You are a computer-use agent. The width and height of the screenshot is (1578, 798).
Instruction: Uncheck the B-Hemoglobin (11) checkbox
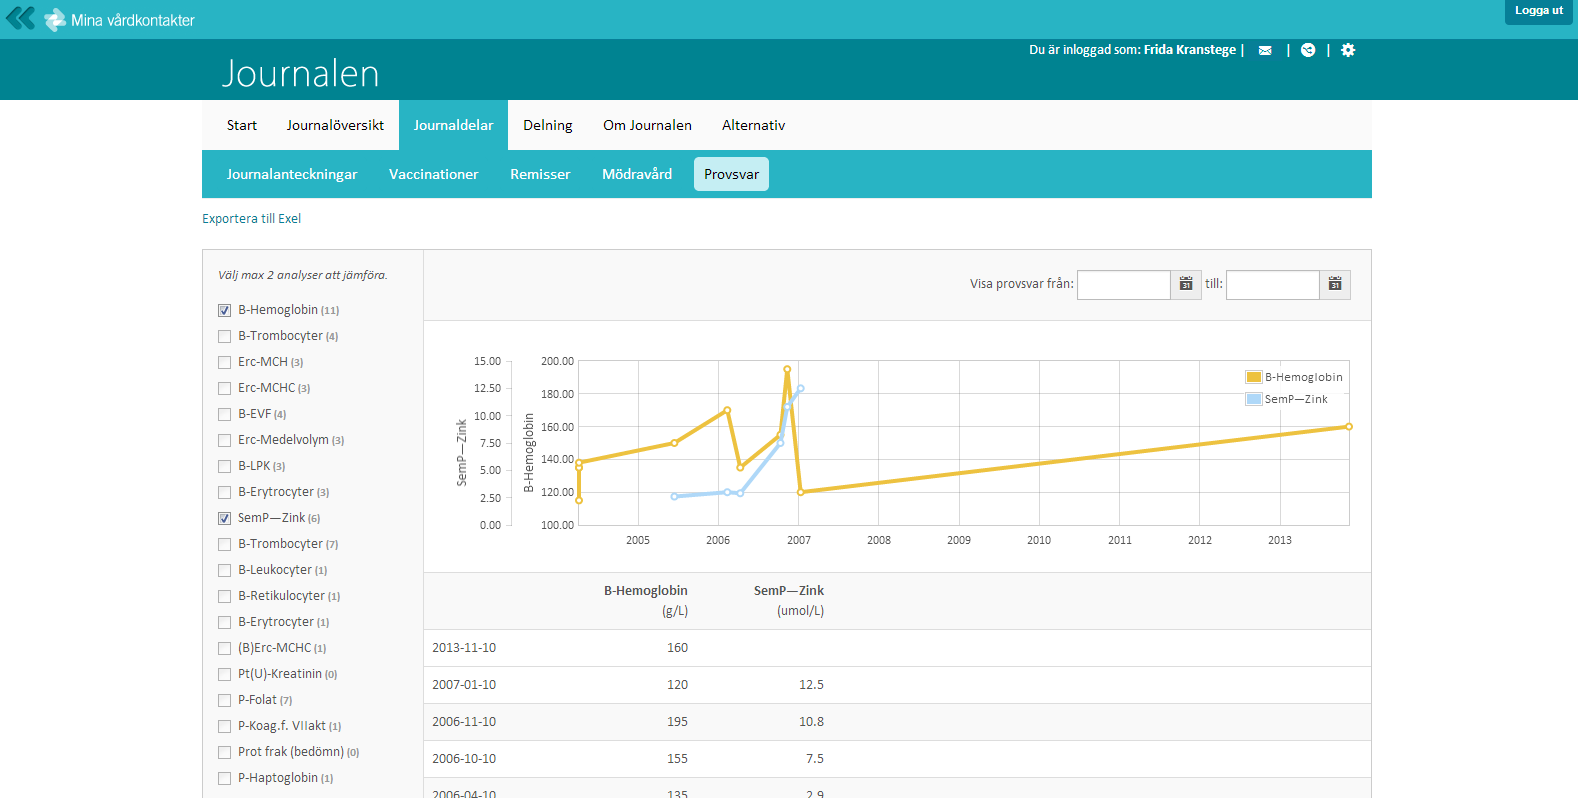(x=224, y=310)
